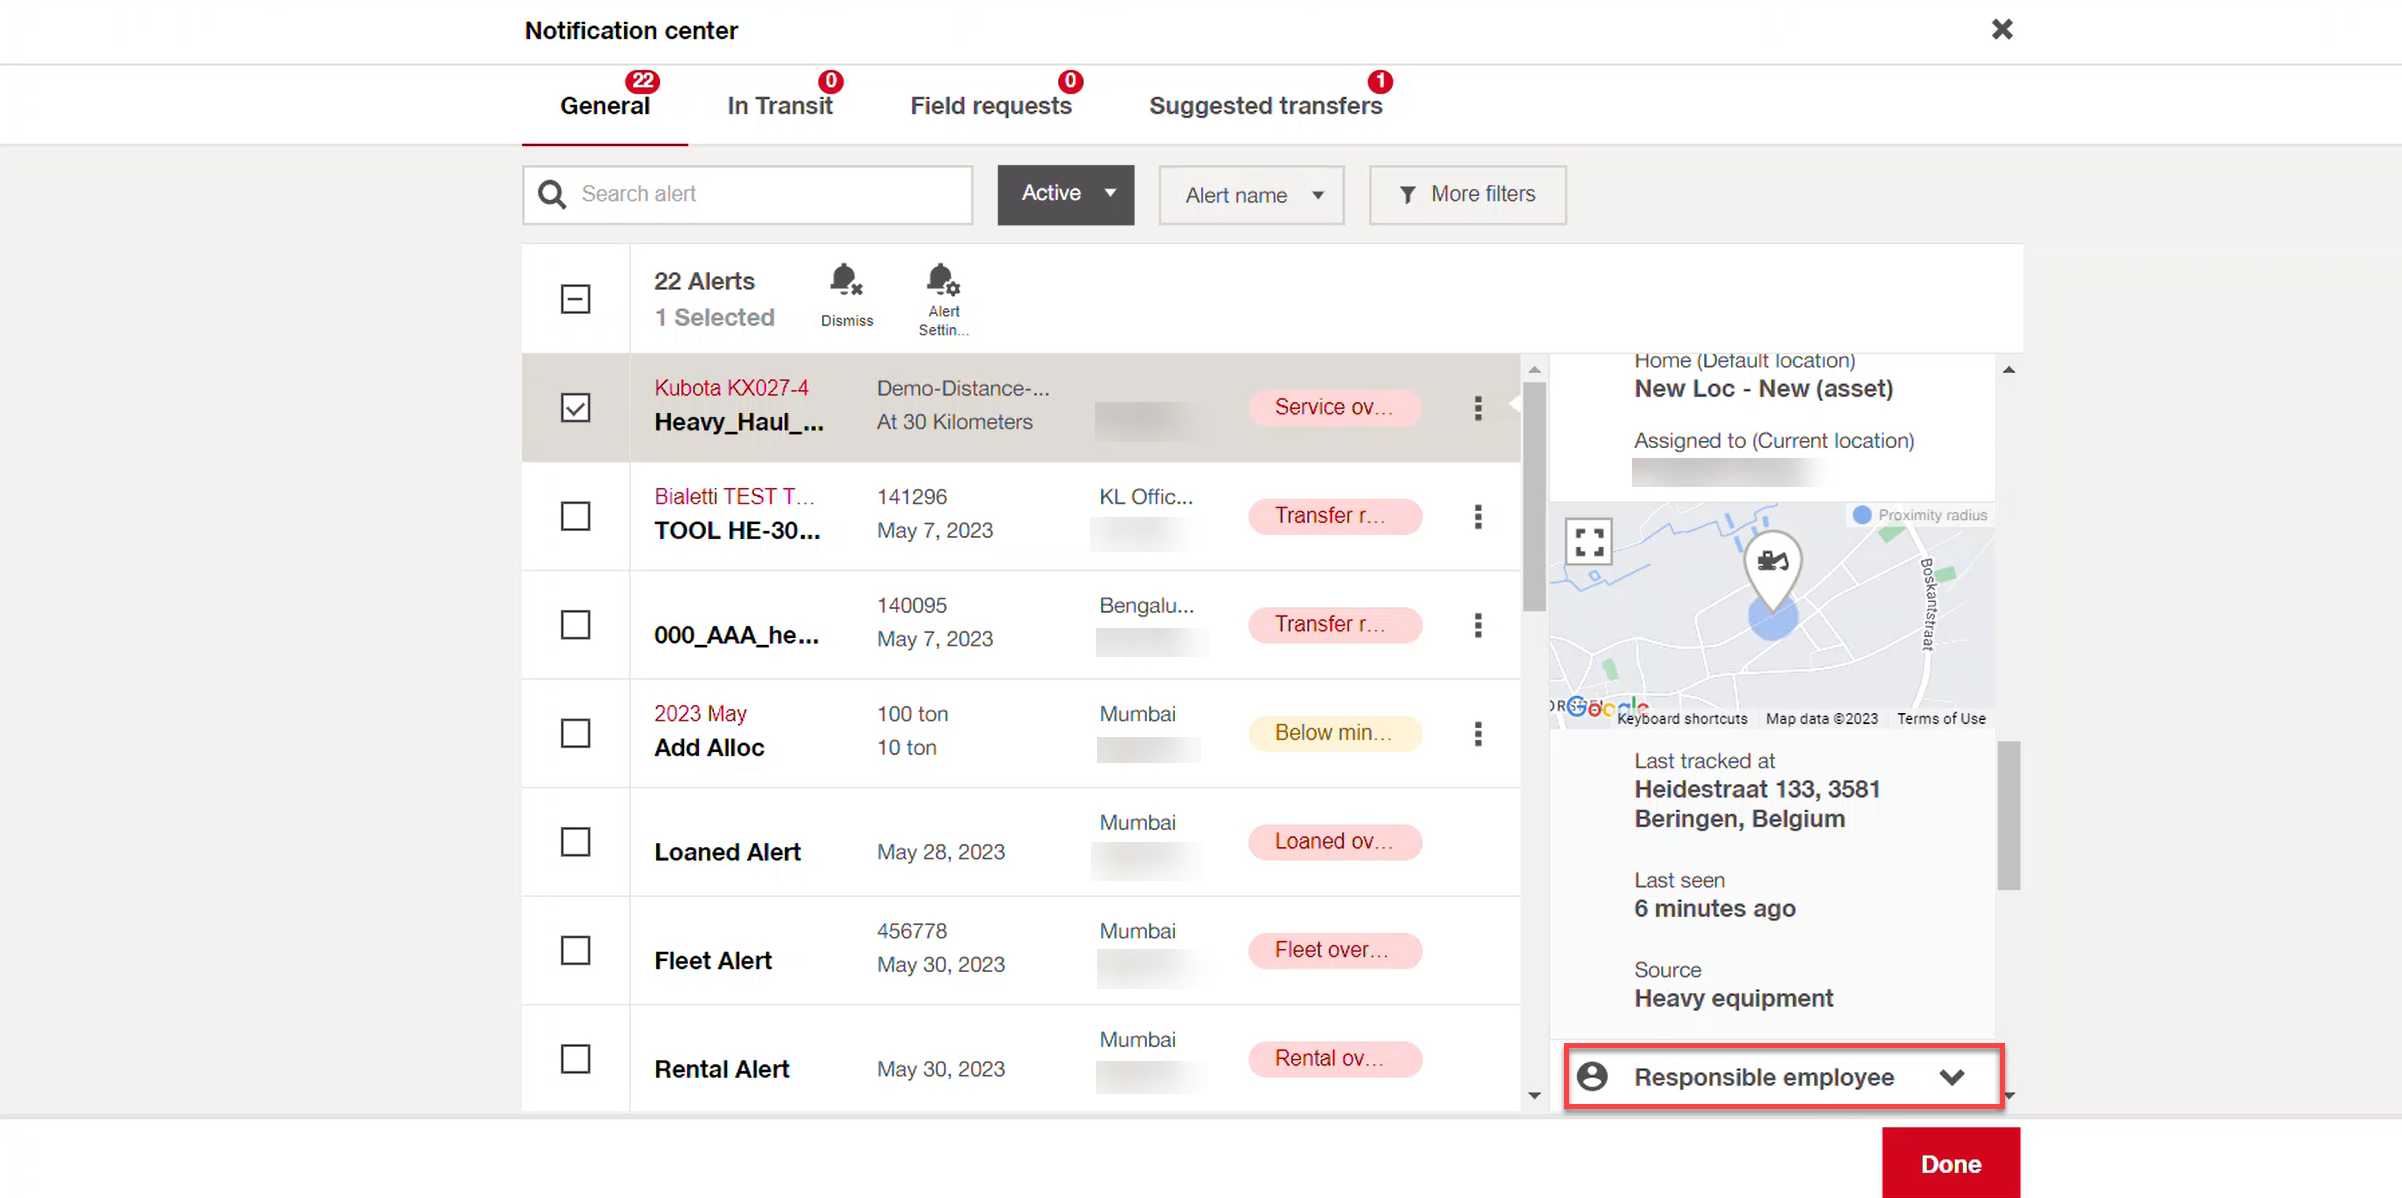2402x1198 pixels.
Task: Open the Alert name dropdown
Action: click(x=1251, y=195)
